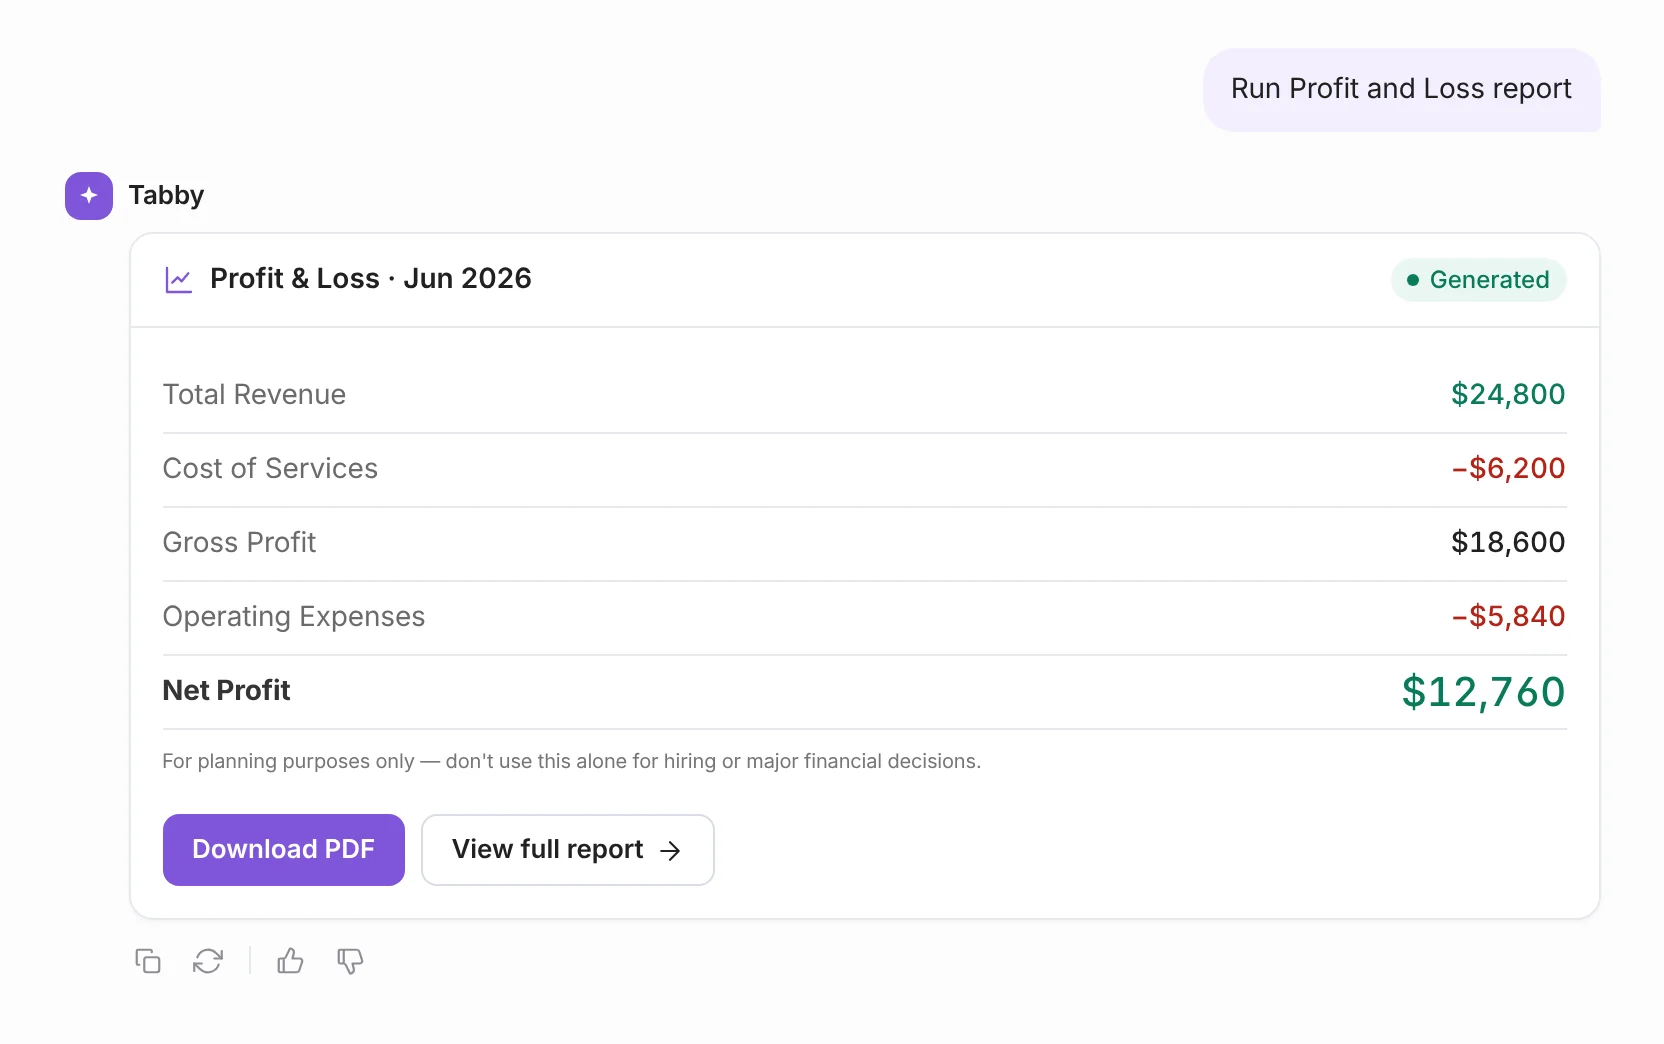Select the –$6,200 cost value
1664x1044 pixels.
pyautogui.click(x=1508, y=469)
